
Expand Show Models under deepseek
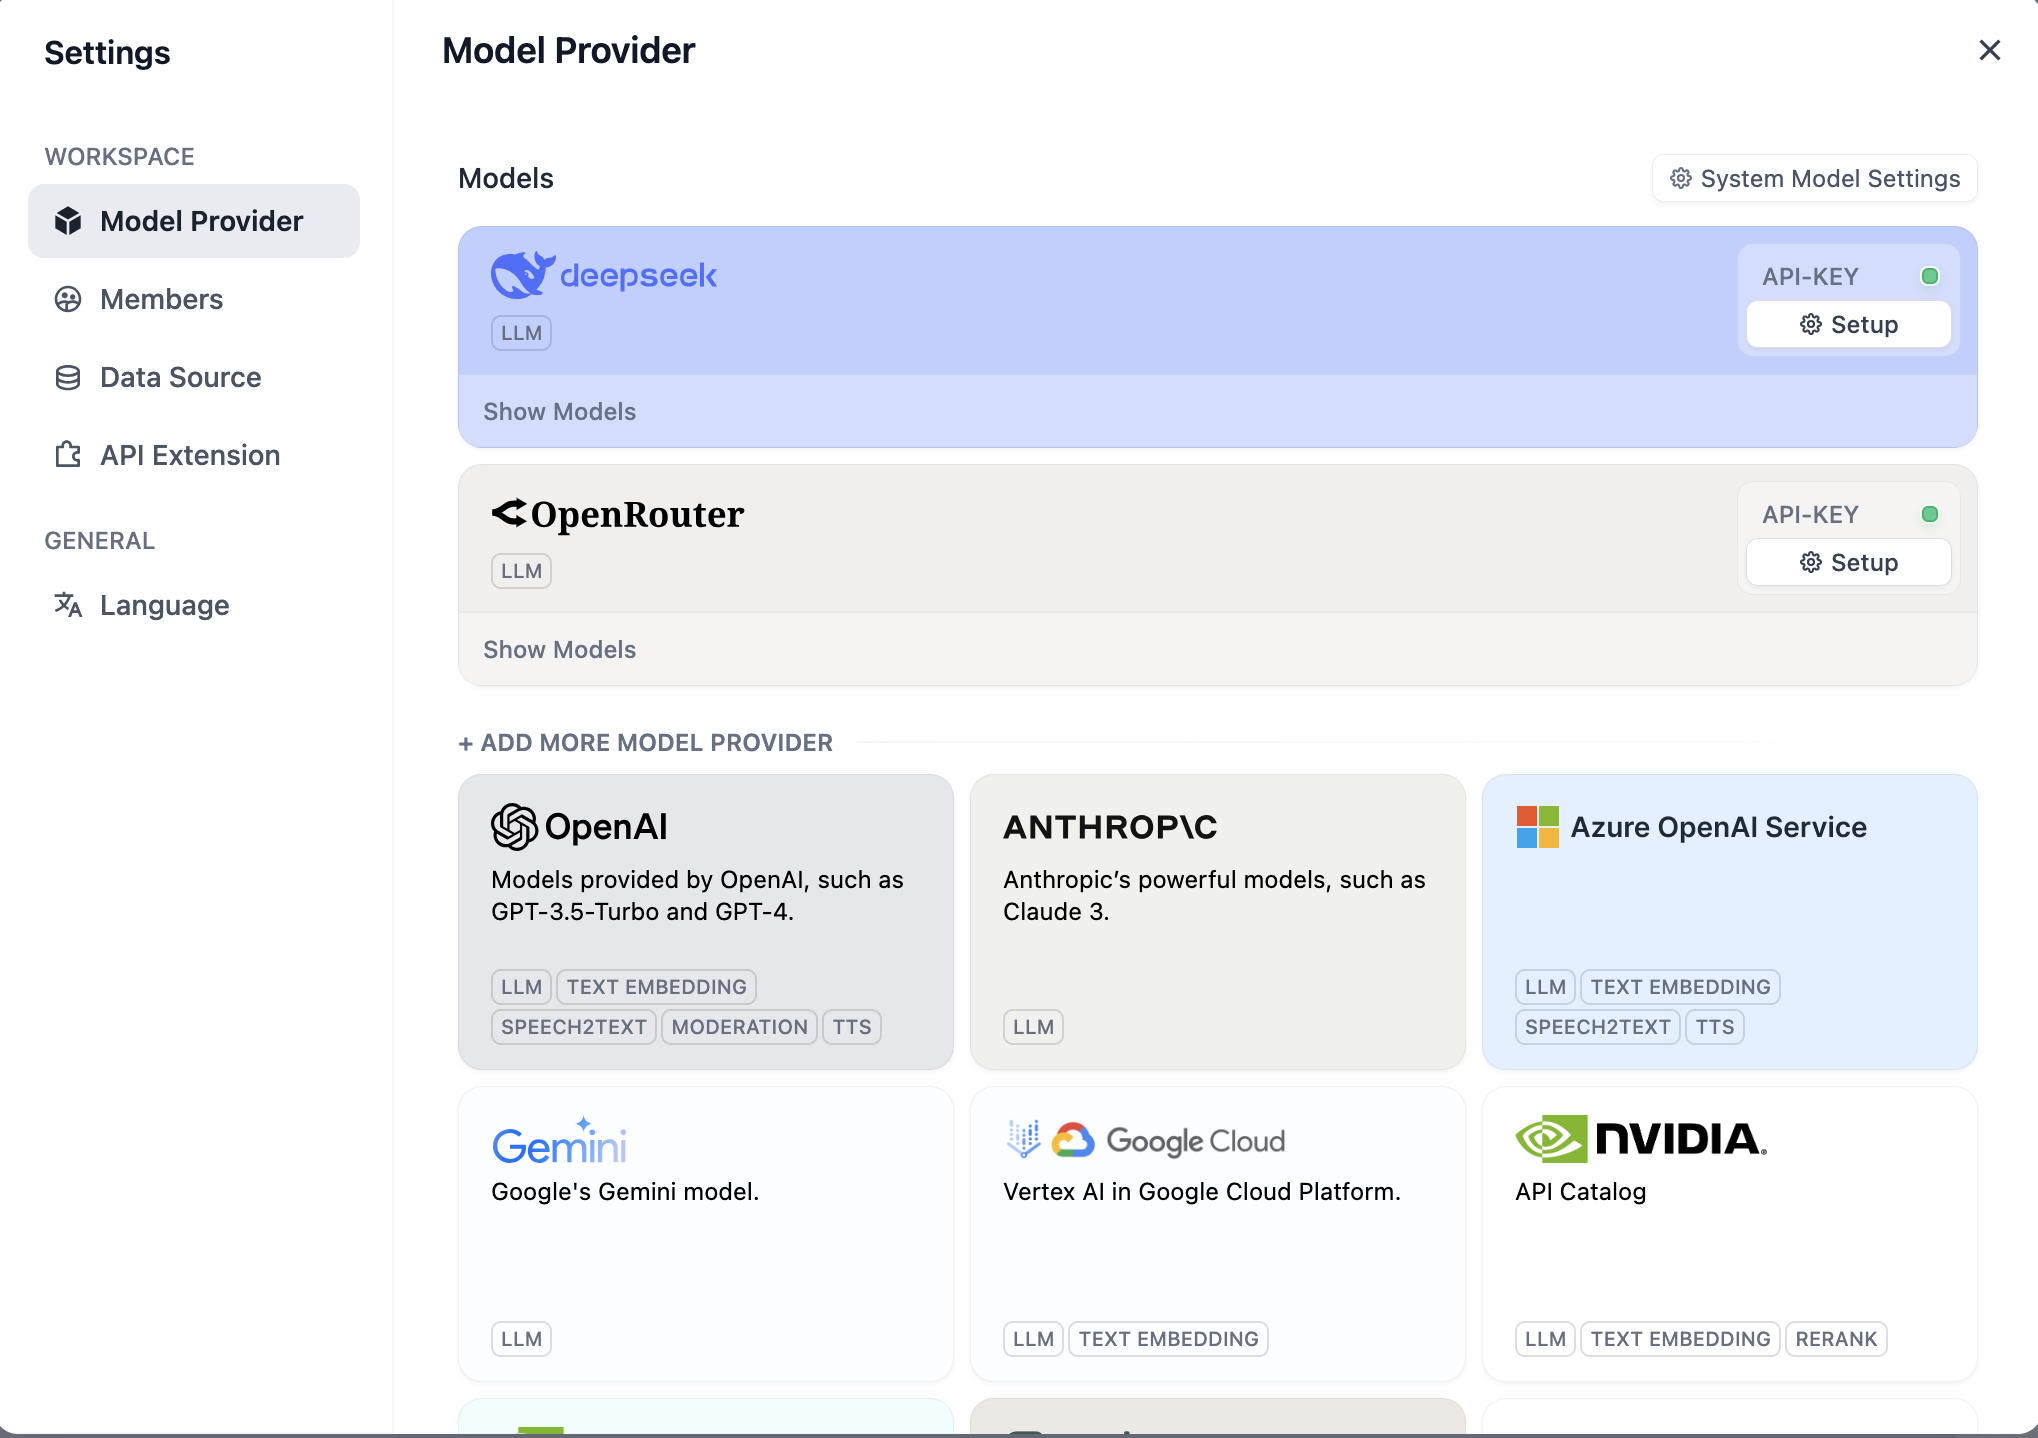pyautogui.click(x=560, y=411)
